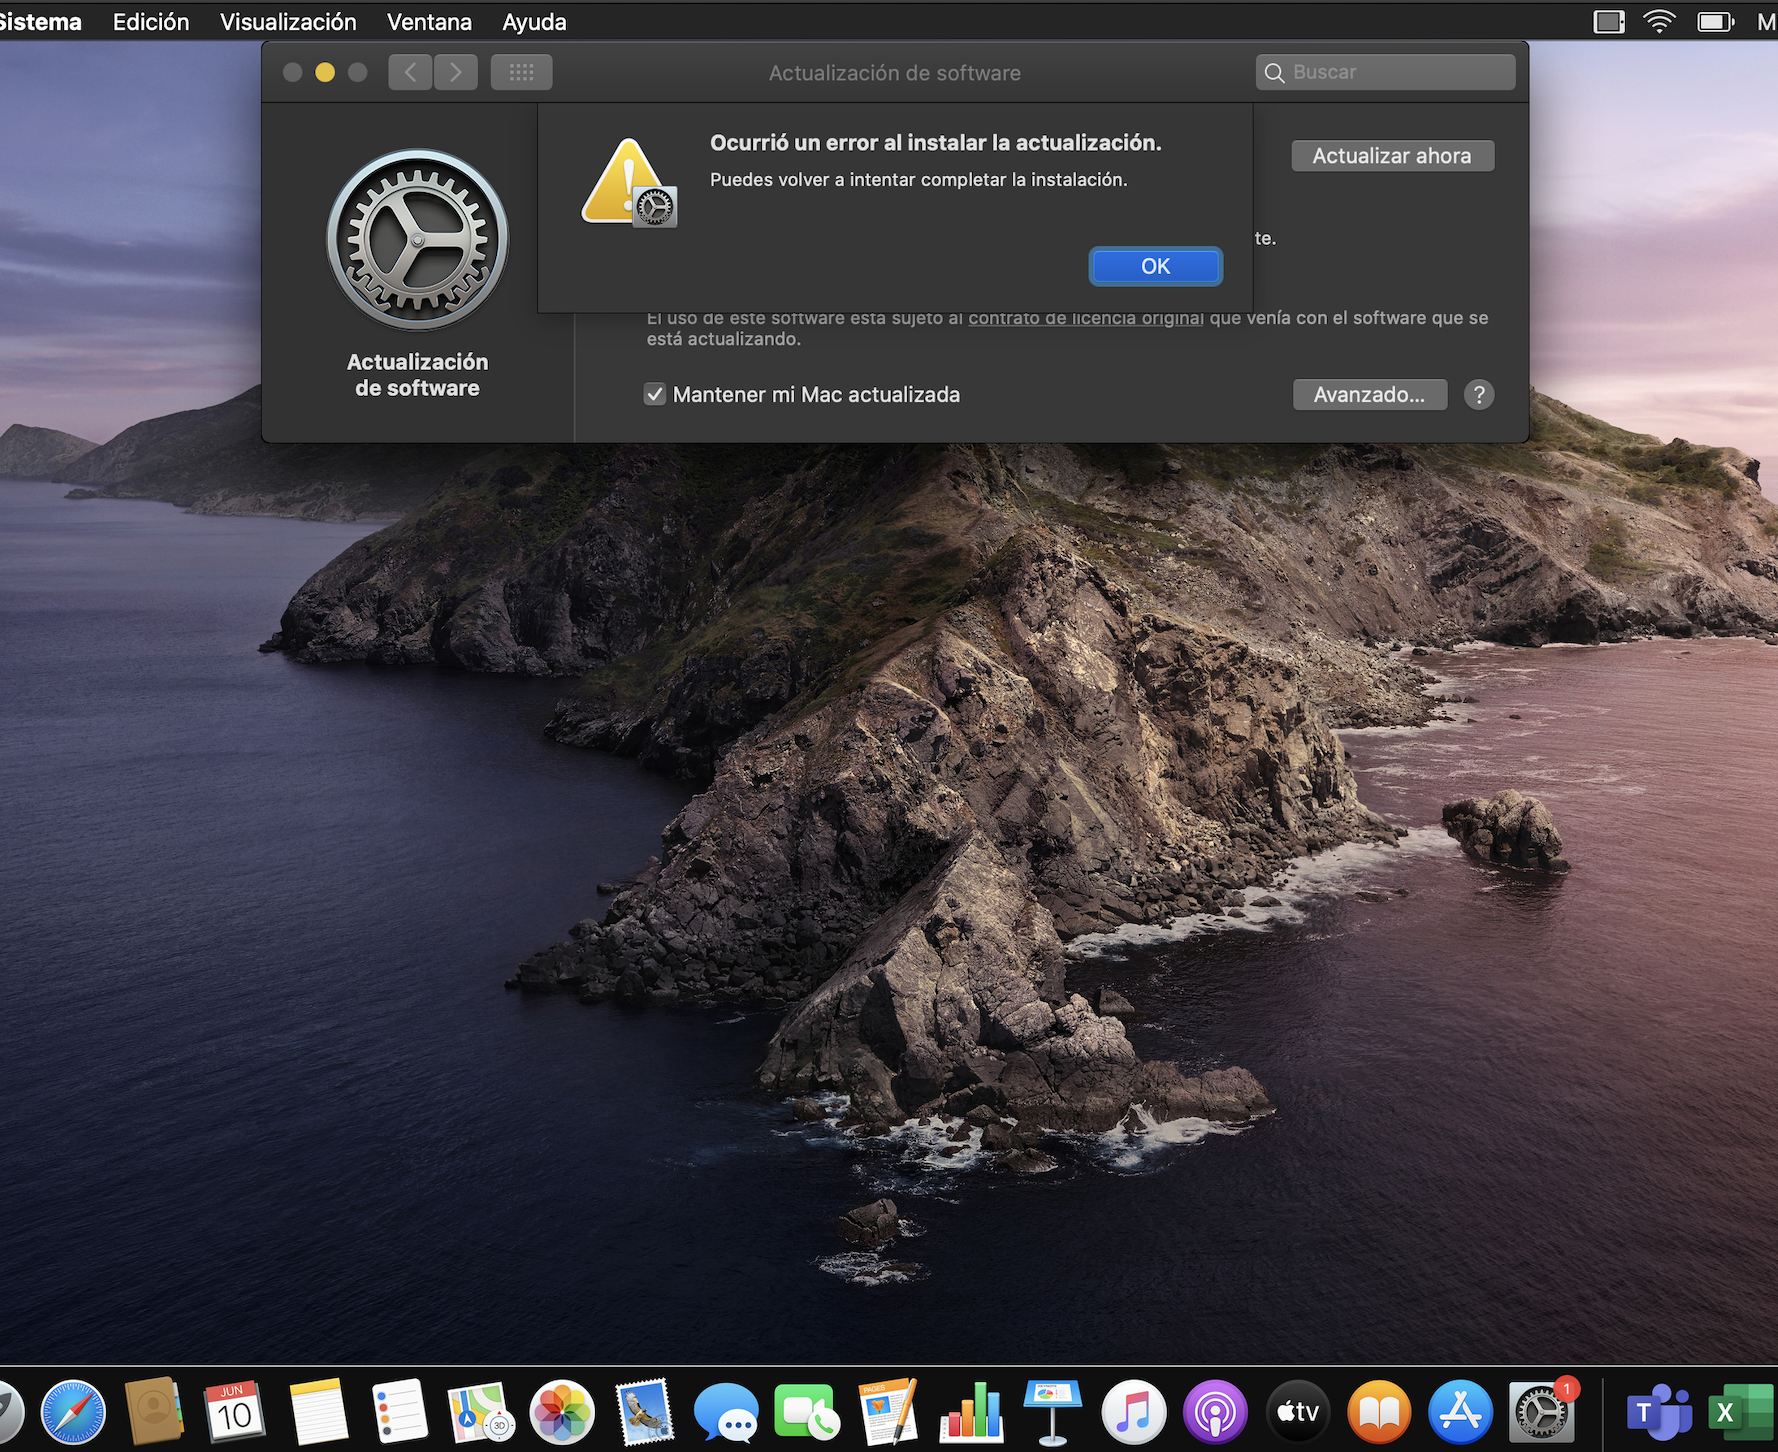The height and width of the screenshot is (1452, 1778).
Task: Toggle Mantener mi Mac actualizada checkbox
Action: 655,395
